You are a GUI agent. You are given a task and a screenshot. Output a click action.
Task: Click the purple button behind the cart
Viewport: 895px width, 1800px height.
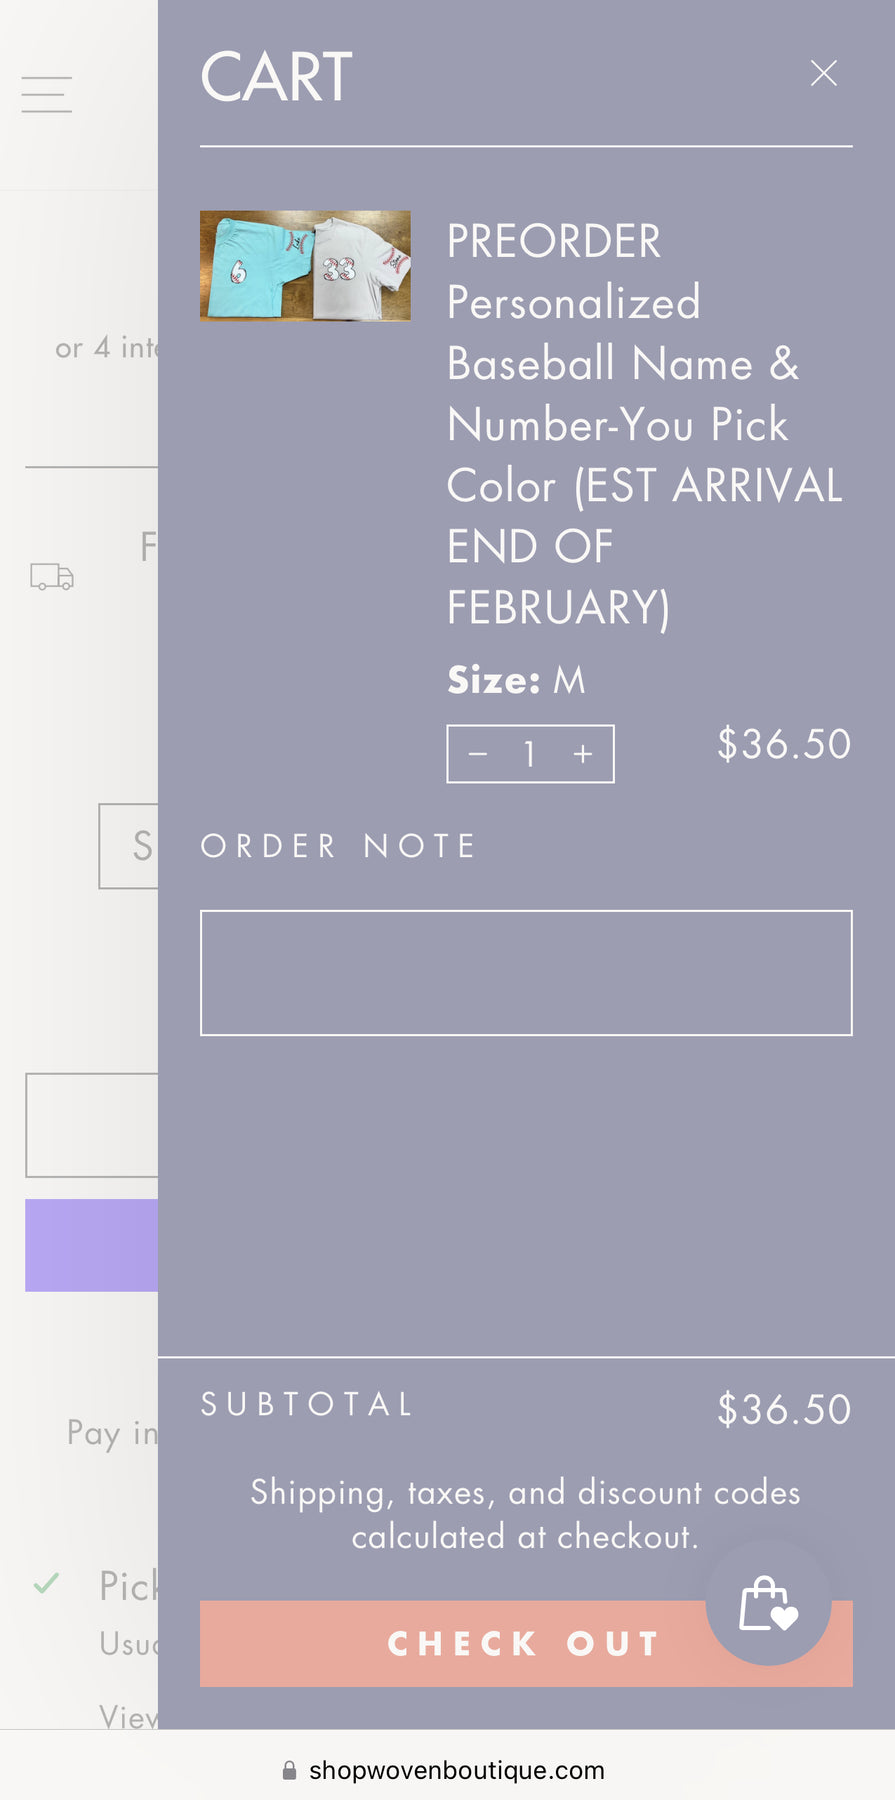(x=92, y=1245)
